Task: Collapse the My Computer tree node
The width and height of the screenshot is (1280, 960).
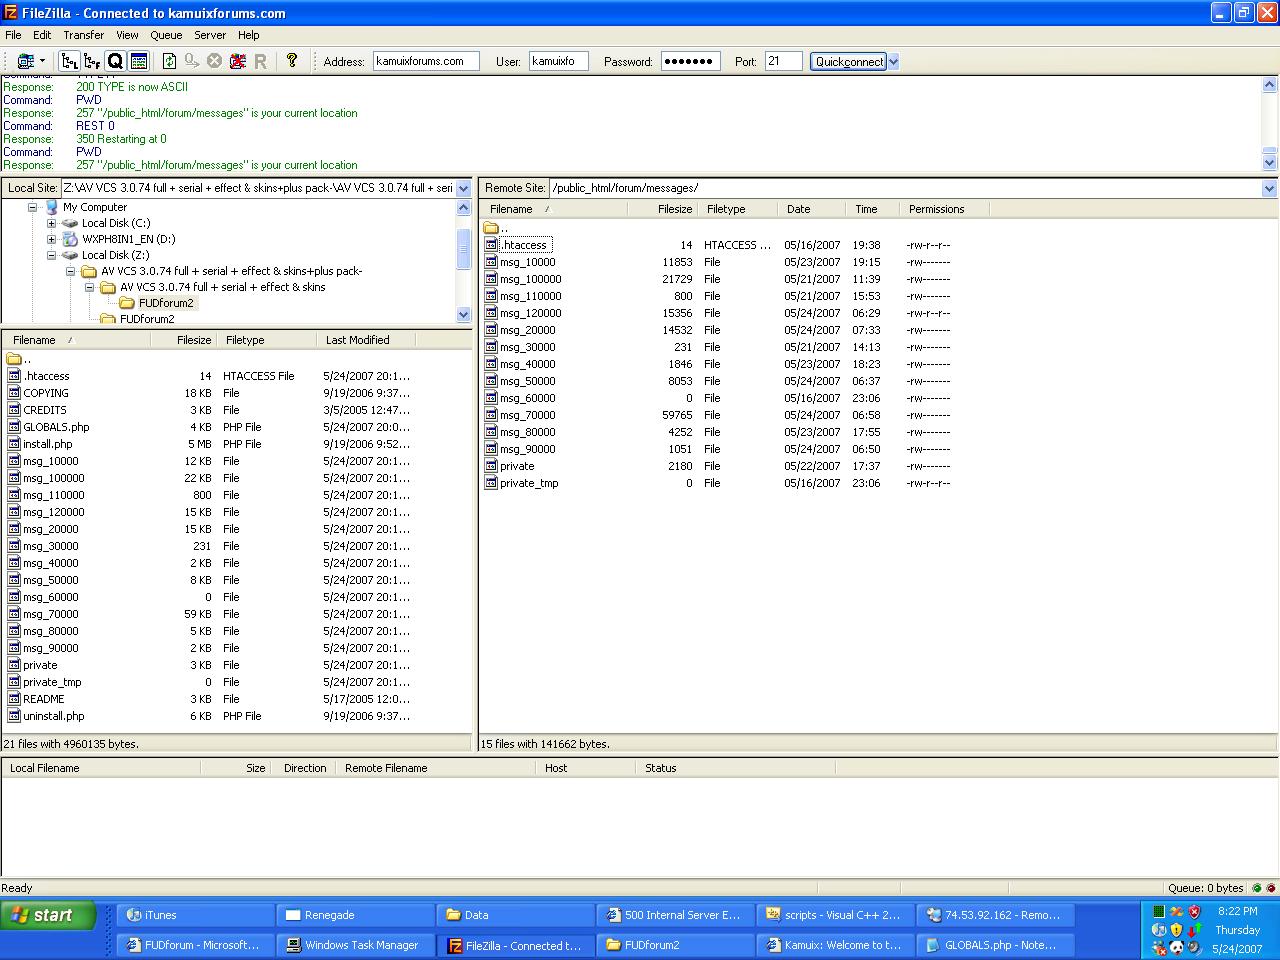Action: 32,207
